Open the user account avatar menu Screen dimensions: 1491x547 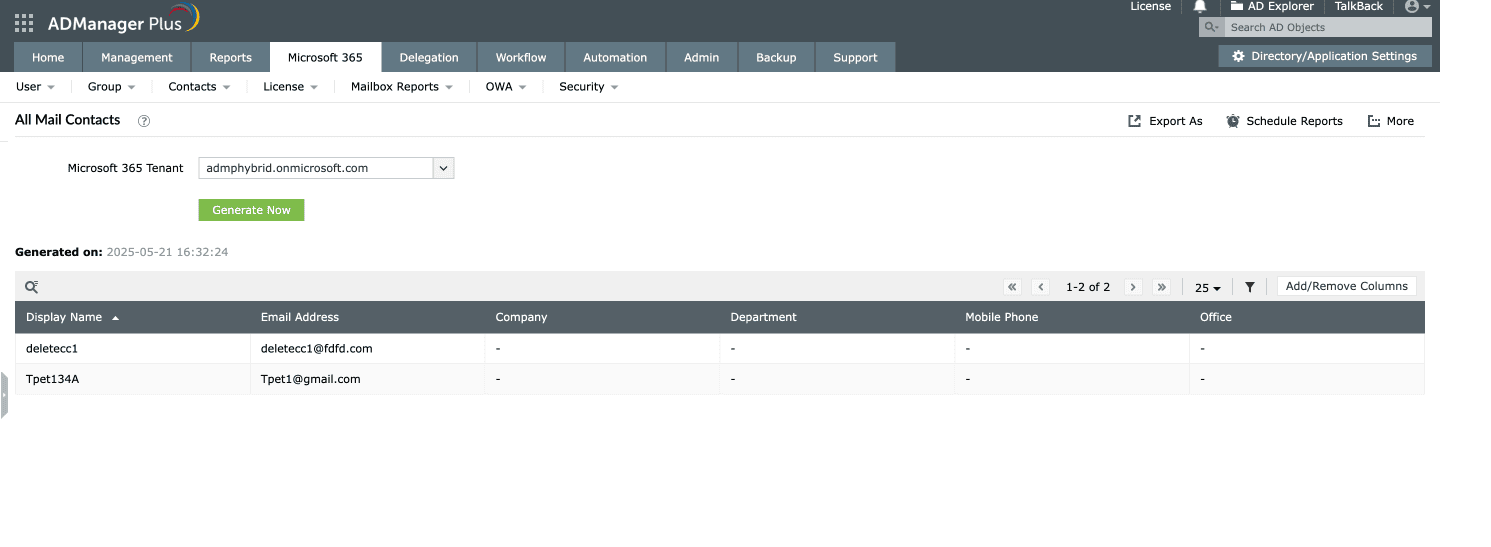(1417, 6)
